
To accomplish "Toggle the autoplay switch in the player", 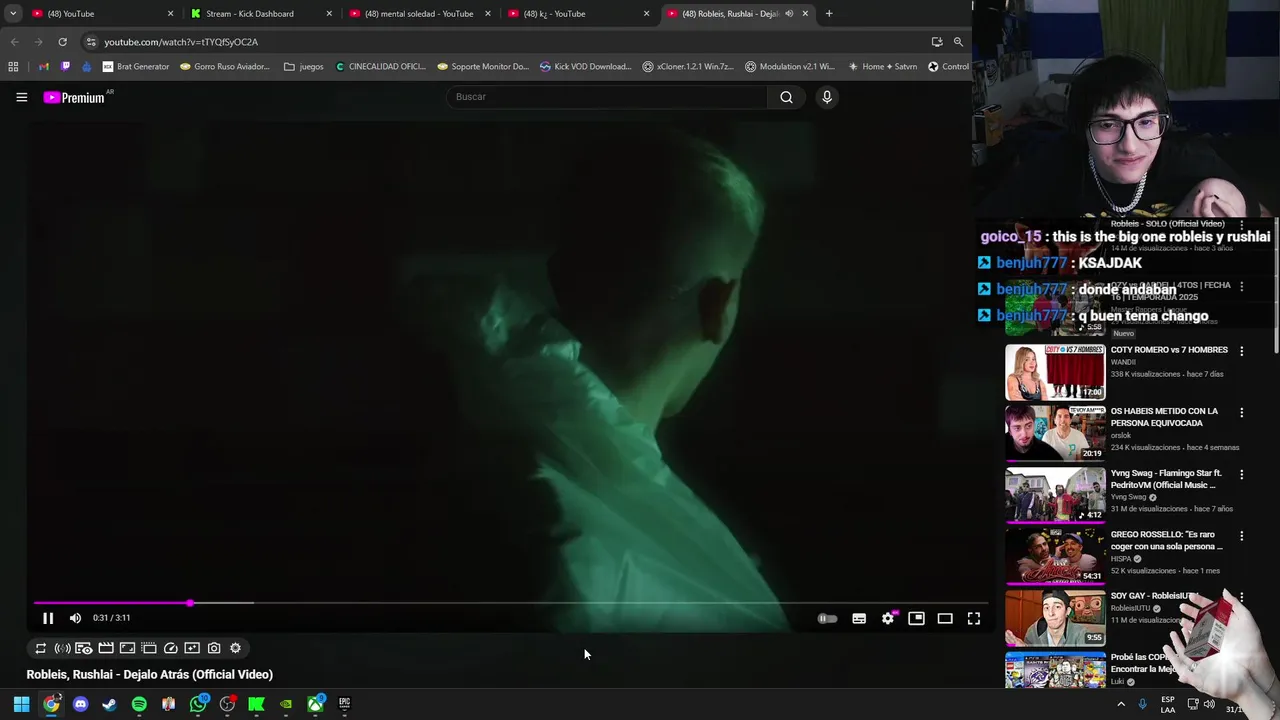I will (x=827, y=619).
